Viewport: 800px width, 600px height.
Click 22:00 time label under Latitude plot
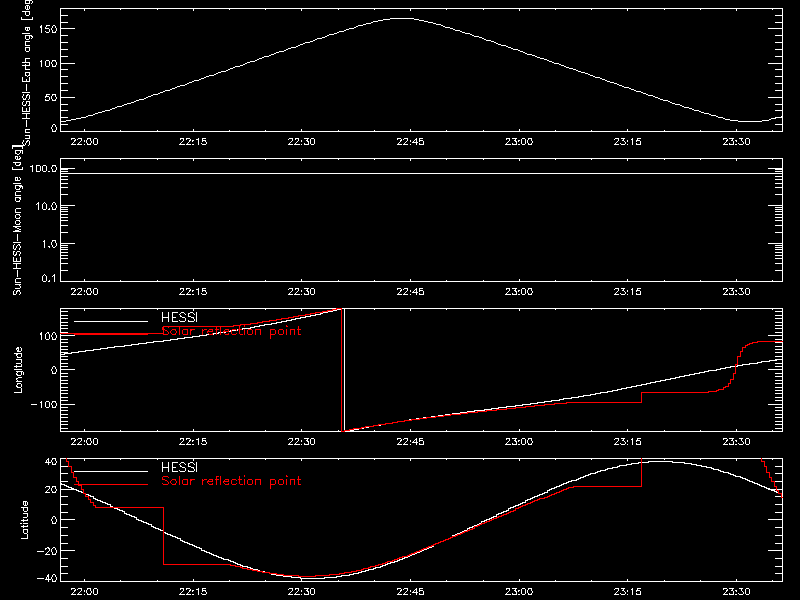[x=84, y=591]
